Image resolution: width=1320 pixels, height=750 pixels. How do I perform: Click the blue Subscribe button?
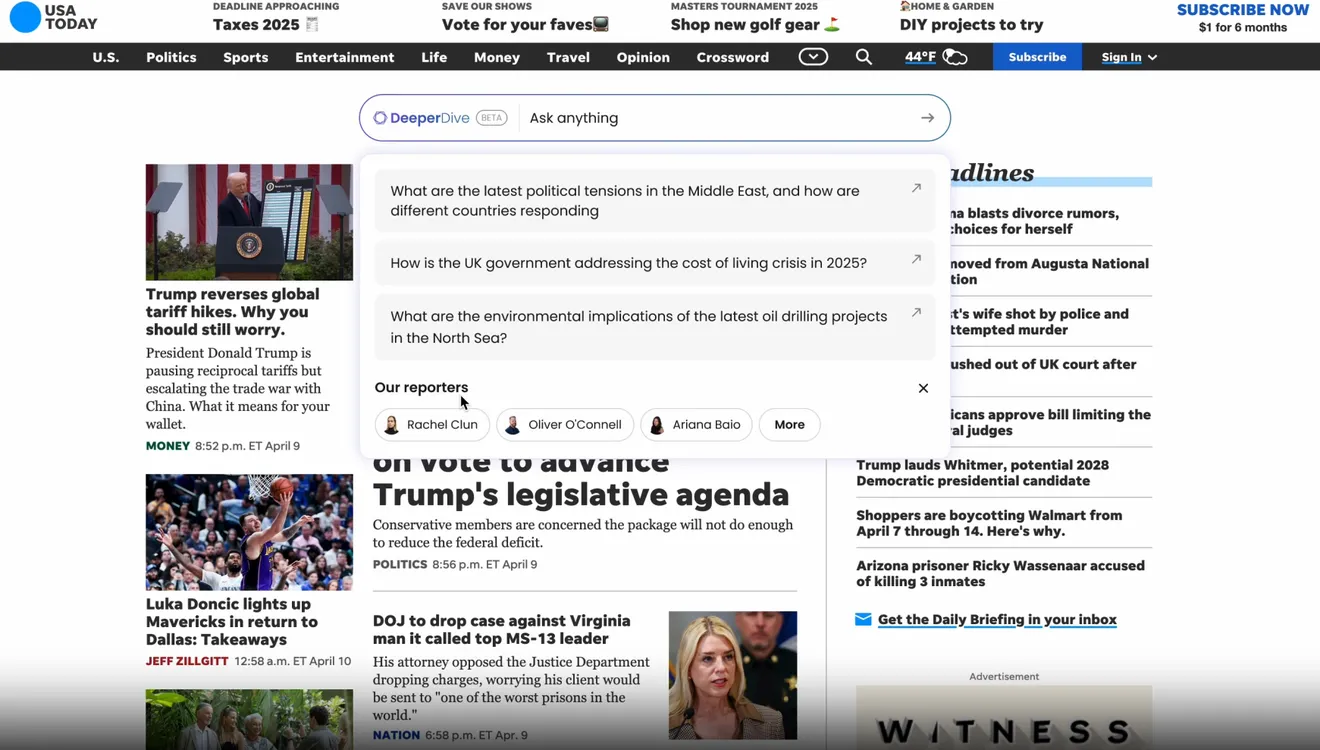tap(1037, 57)
